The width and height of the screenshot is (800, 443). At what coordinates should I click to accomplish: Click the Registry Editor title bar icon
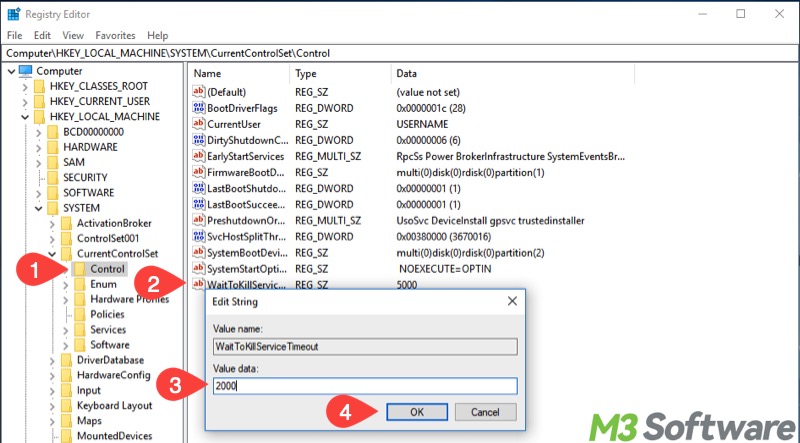coord(12,14)
